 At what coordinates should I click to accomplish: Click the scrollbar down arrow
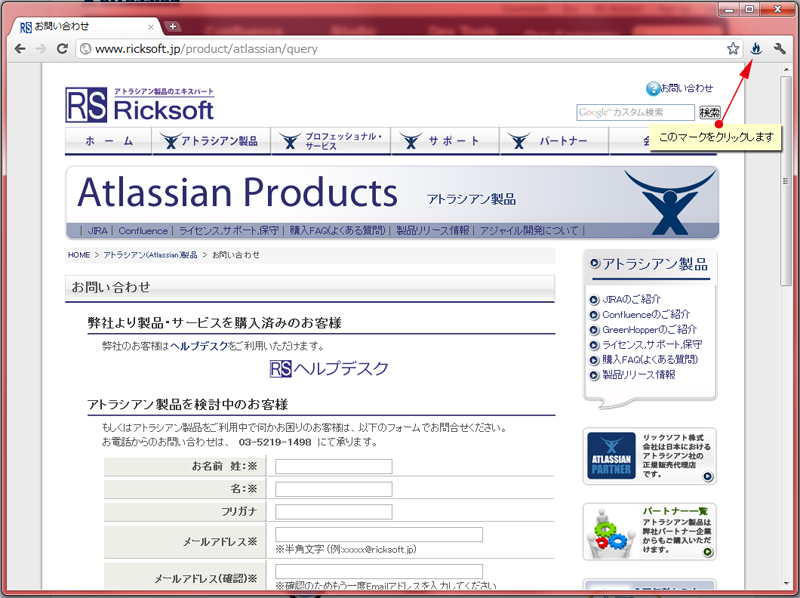pos(786,583)
